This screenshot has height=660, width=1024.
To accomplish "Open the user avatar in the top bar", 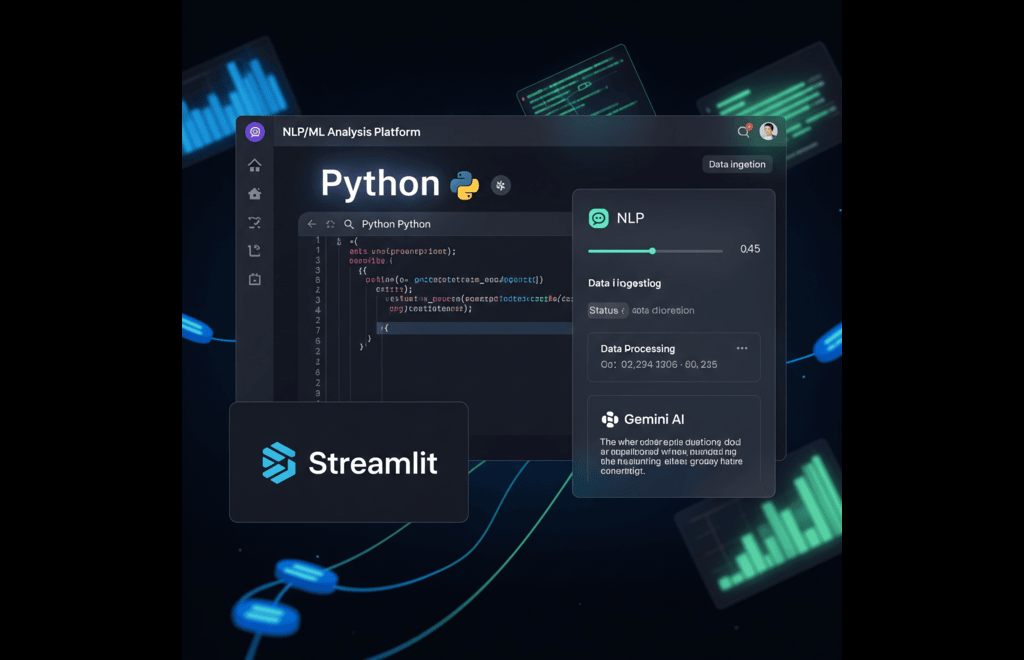I will [x=768, y=131].
